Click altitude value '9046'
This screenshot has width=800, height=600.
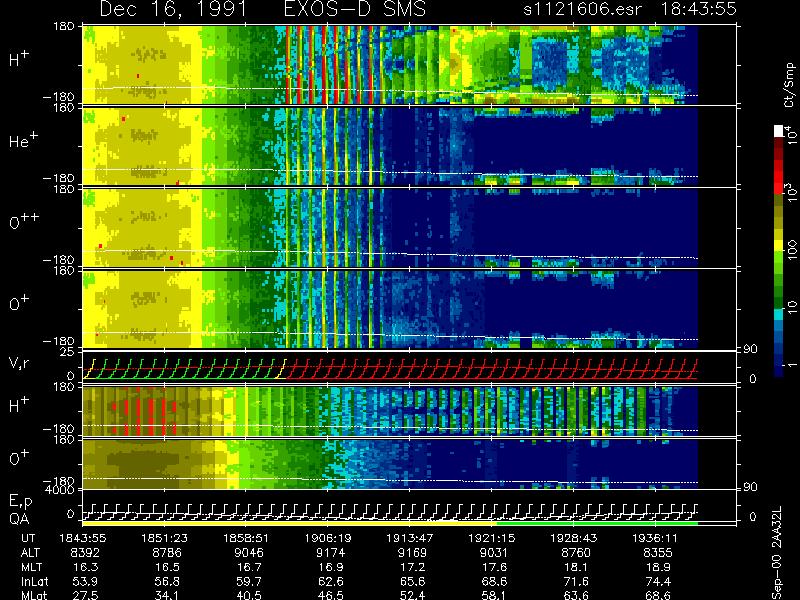tap(249, 553)
